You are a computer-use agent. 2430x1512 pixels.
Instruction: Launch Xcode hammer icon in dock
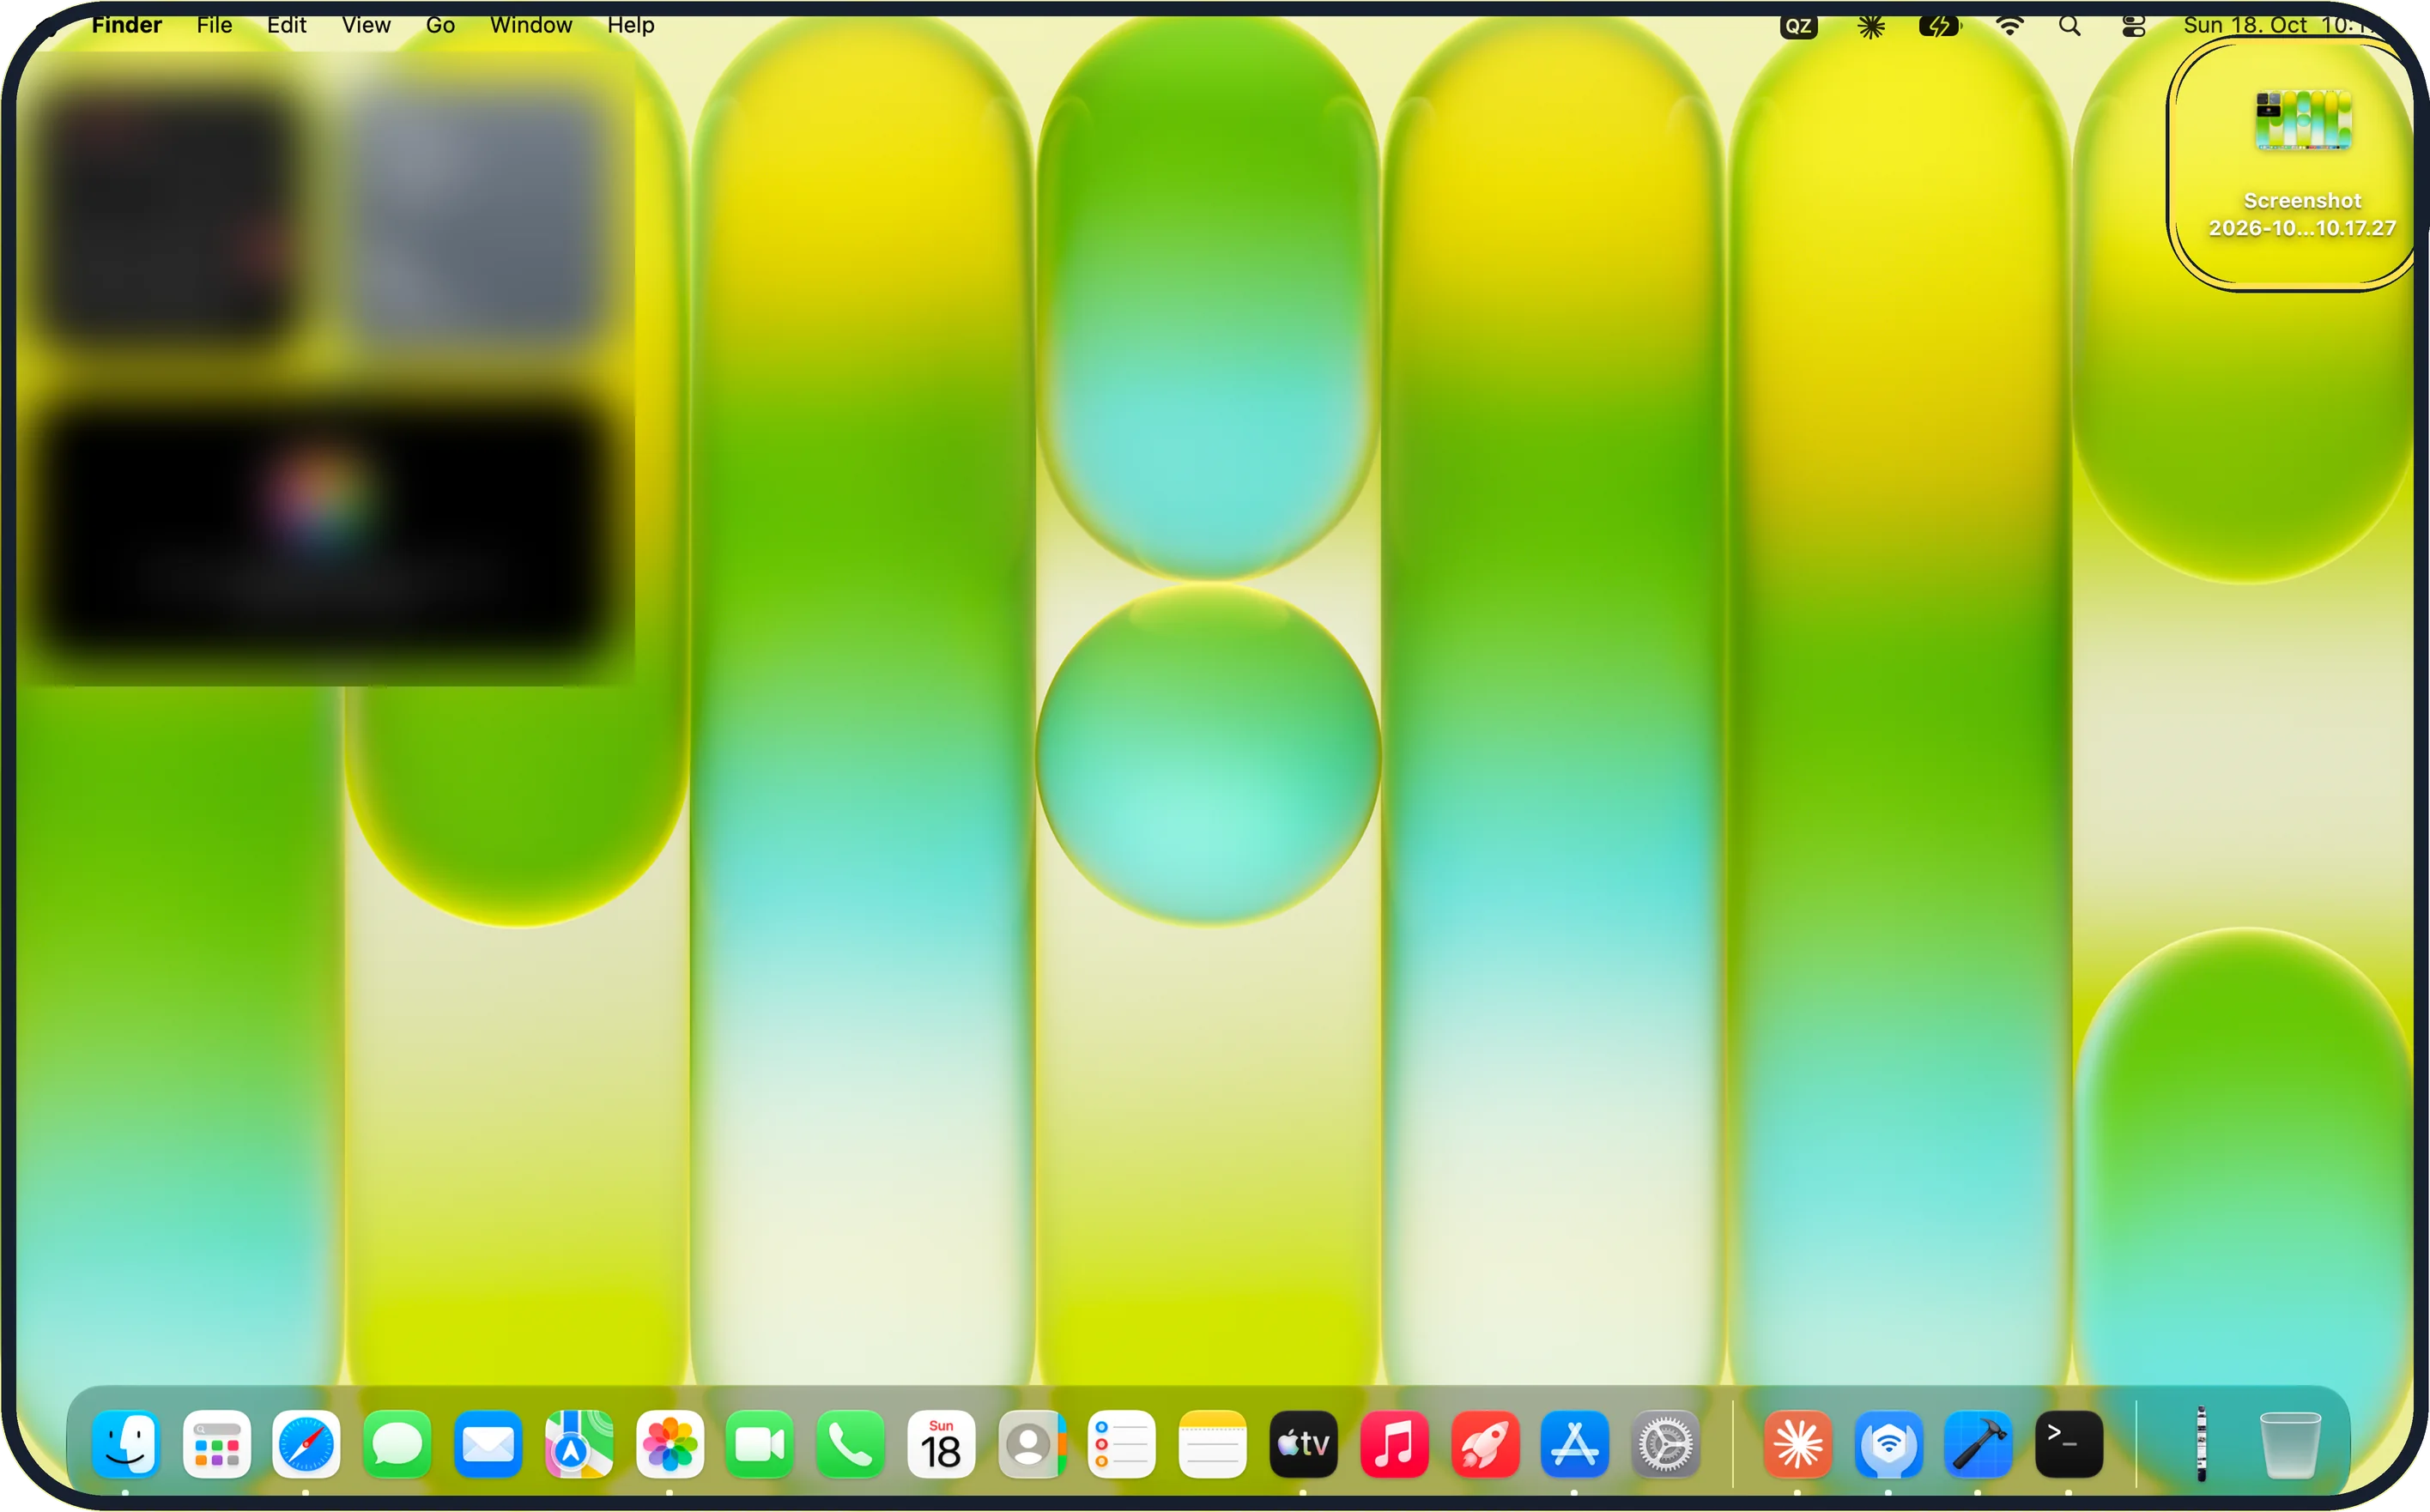coord(1979,1444)
